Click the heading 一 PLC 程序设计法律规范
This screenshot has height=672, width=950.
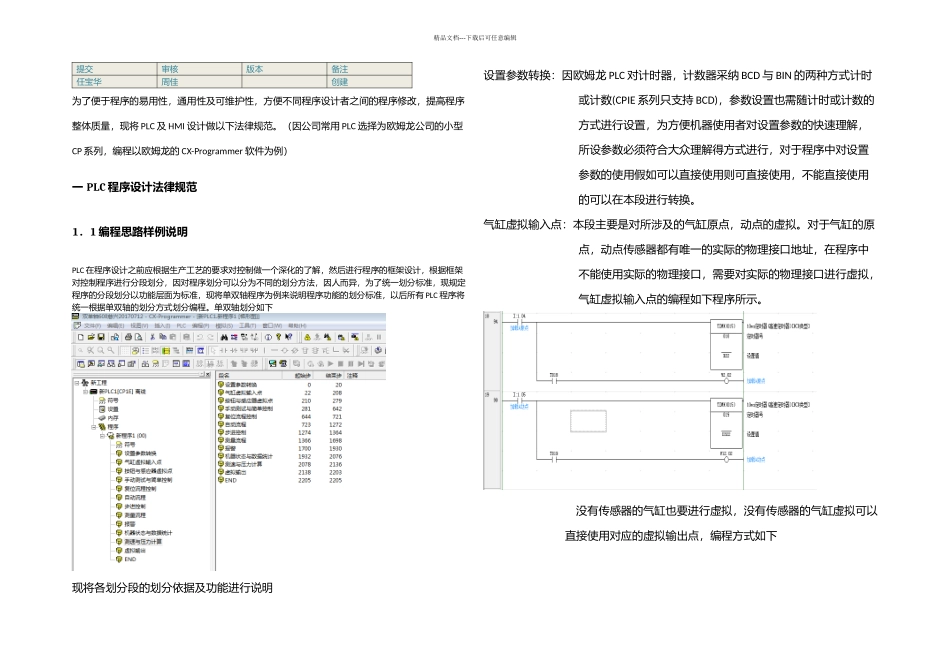click(135, 187)
